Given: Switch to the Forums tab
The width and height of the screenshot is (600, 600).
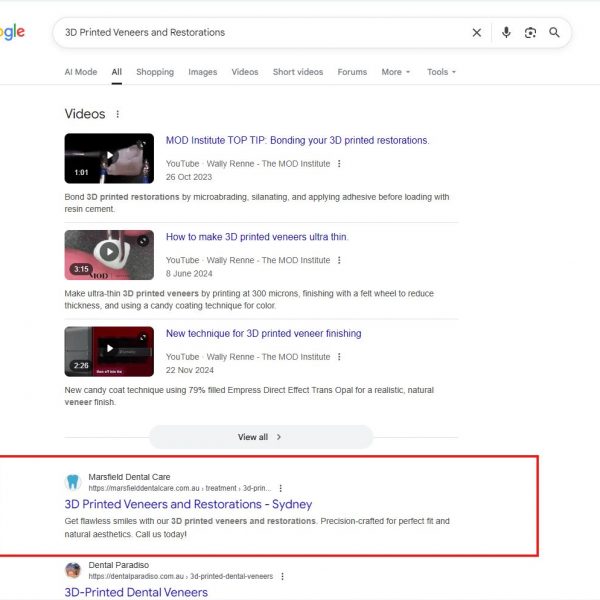Looking at the screenshot, I should [x=352, y=72].
